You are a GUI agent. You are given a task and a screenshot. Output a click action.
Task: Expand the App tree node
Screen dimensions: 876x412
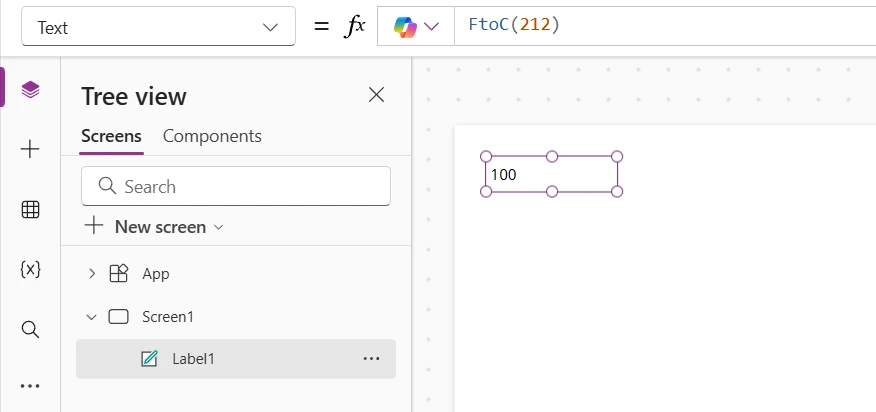tap(92, 273)
